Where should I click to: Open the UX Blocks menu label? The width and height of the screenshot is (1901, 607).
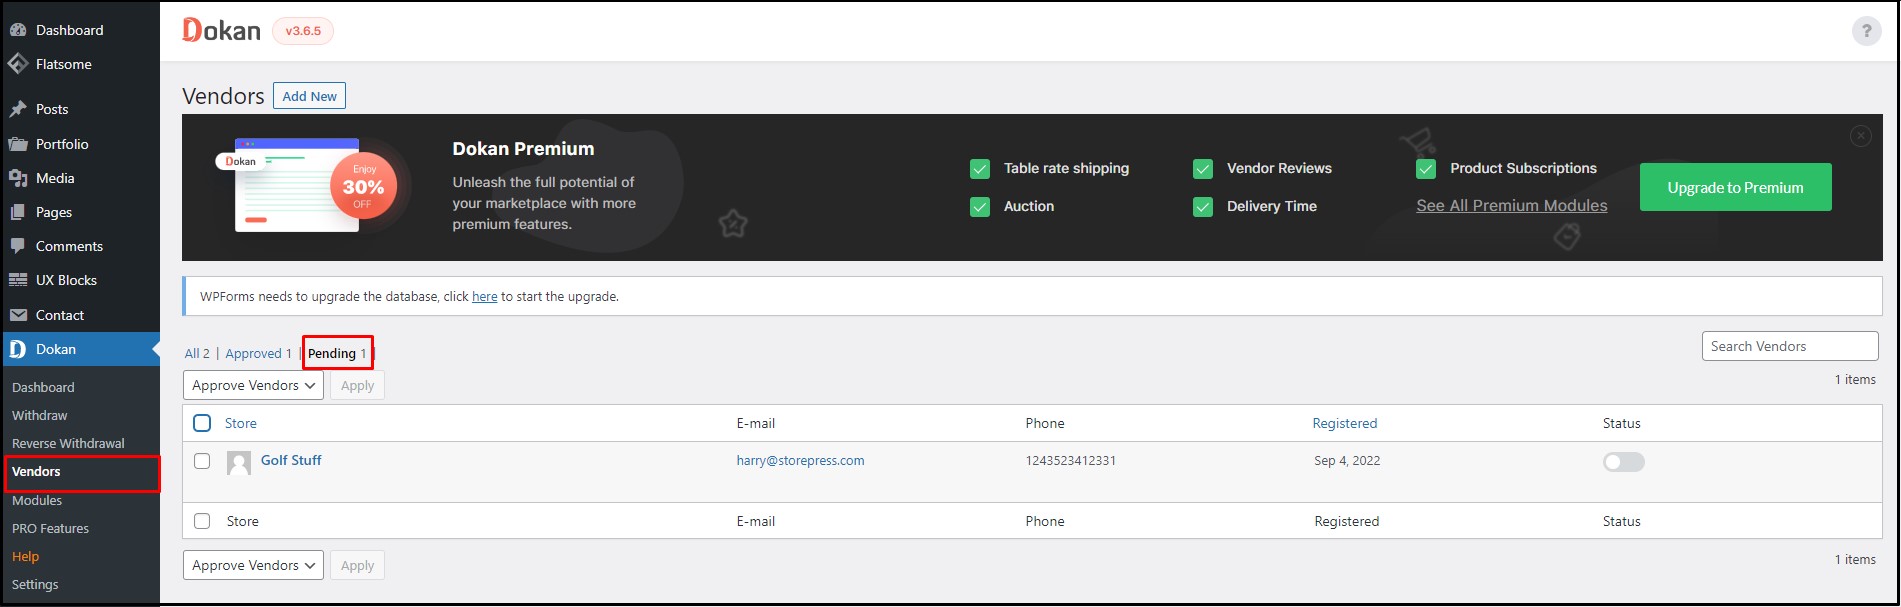click(x=66, y=280)
